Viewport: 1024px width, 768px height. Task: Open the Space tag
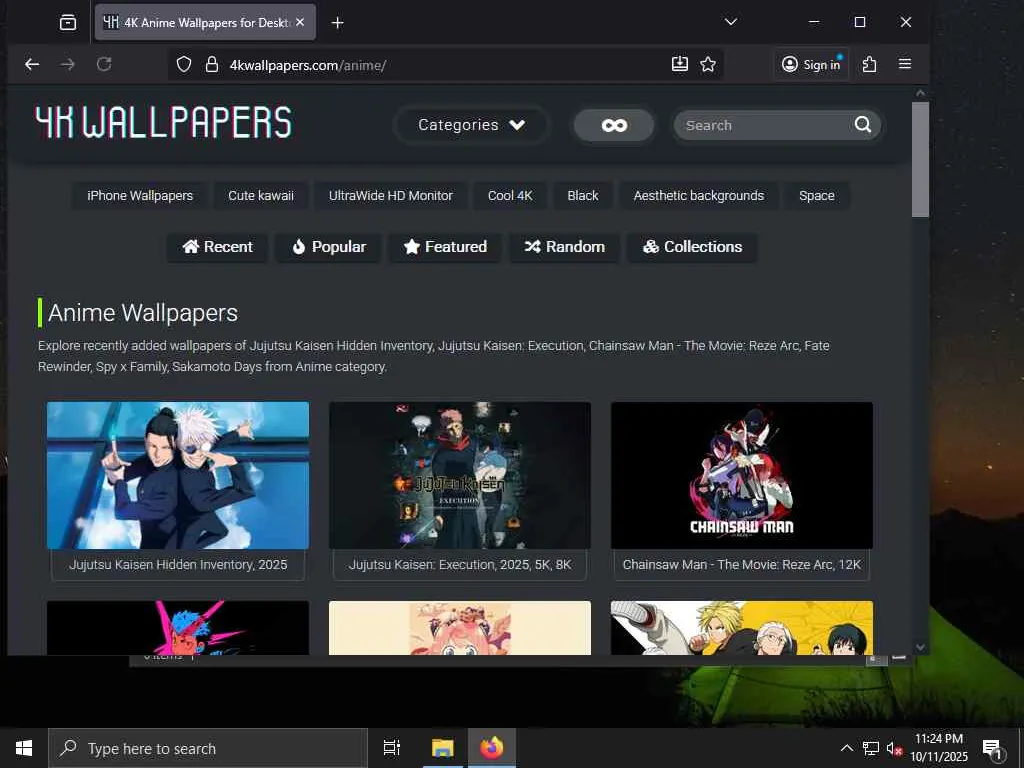pyautogui.click(x=816, y=195)
